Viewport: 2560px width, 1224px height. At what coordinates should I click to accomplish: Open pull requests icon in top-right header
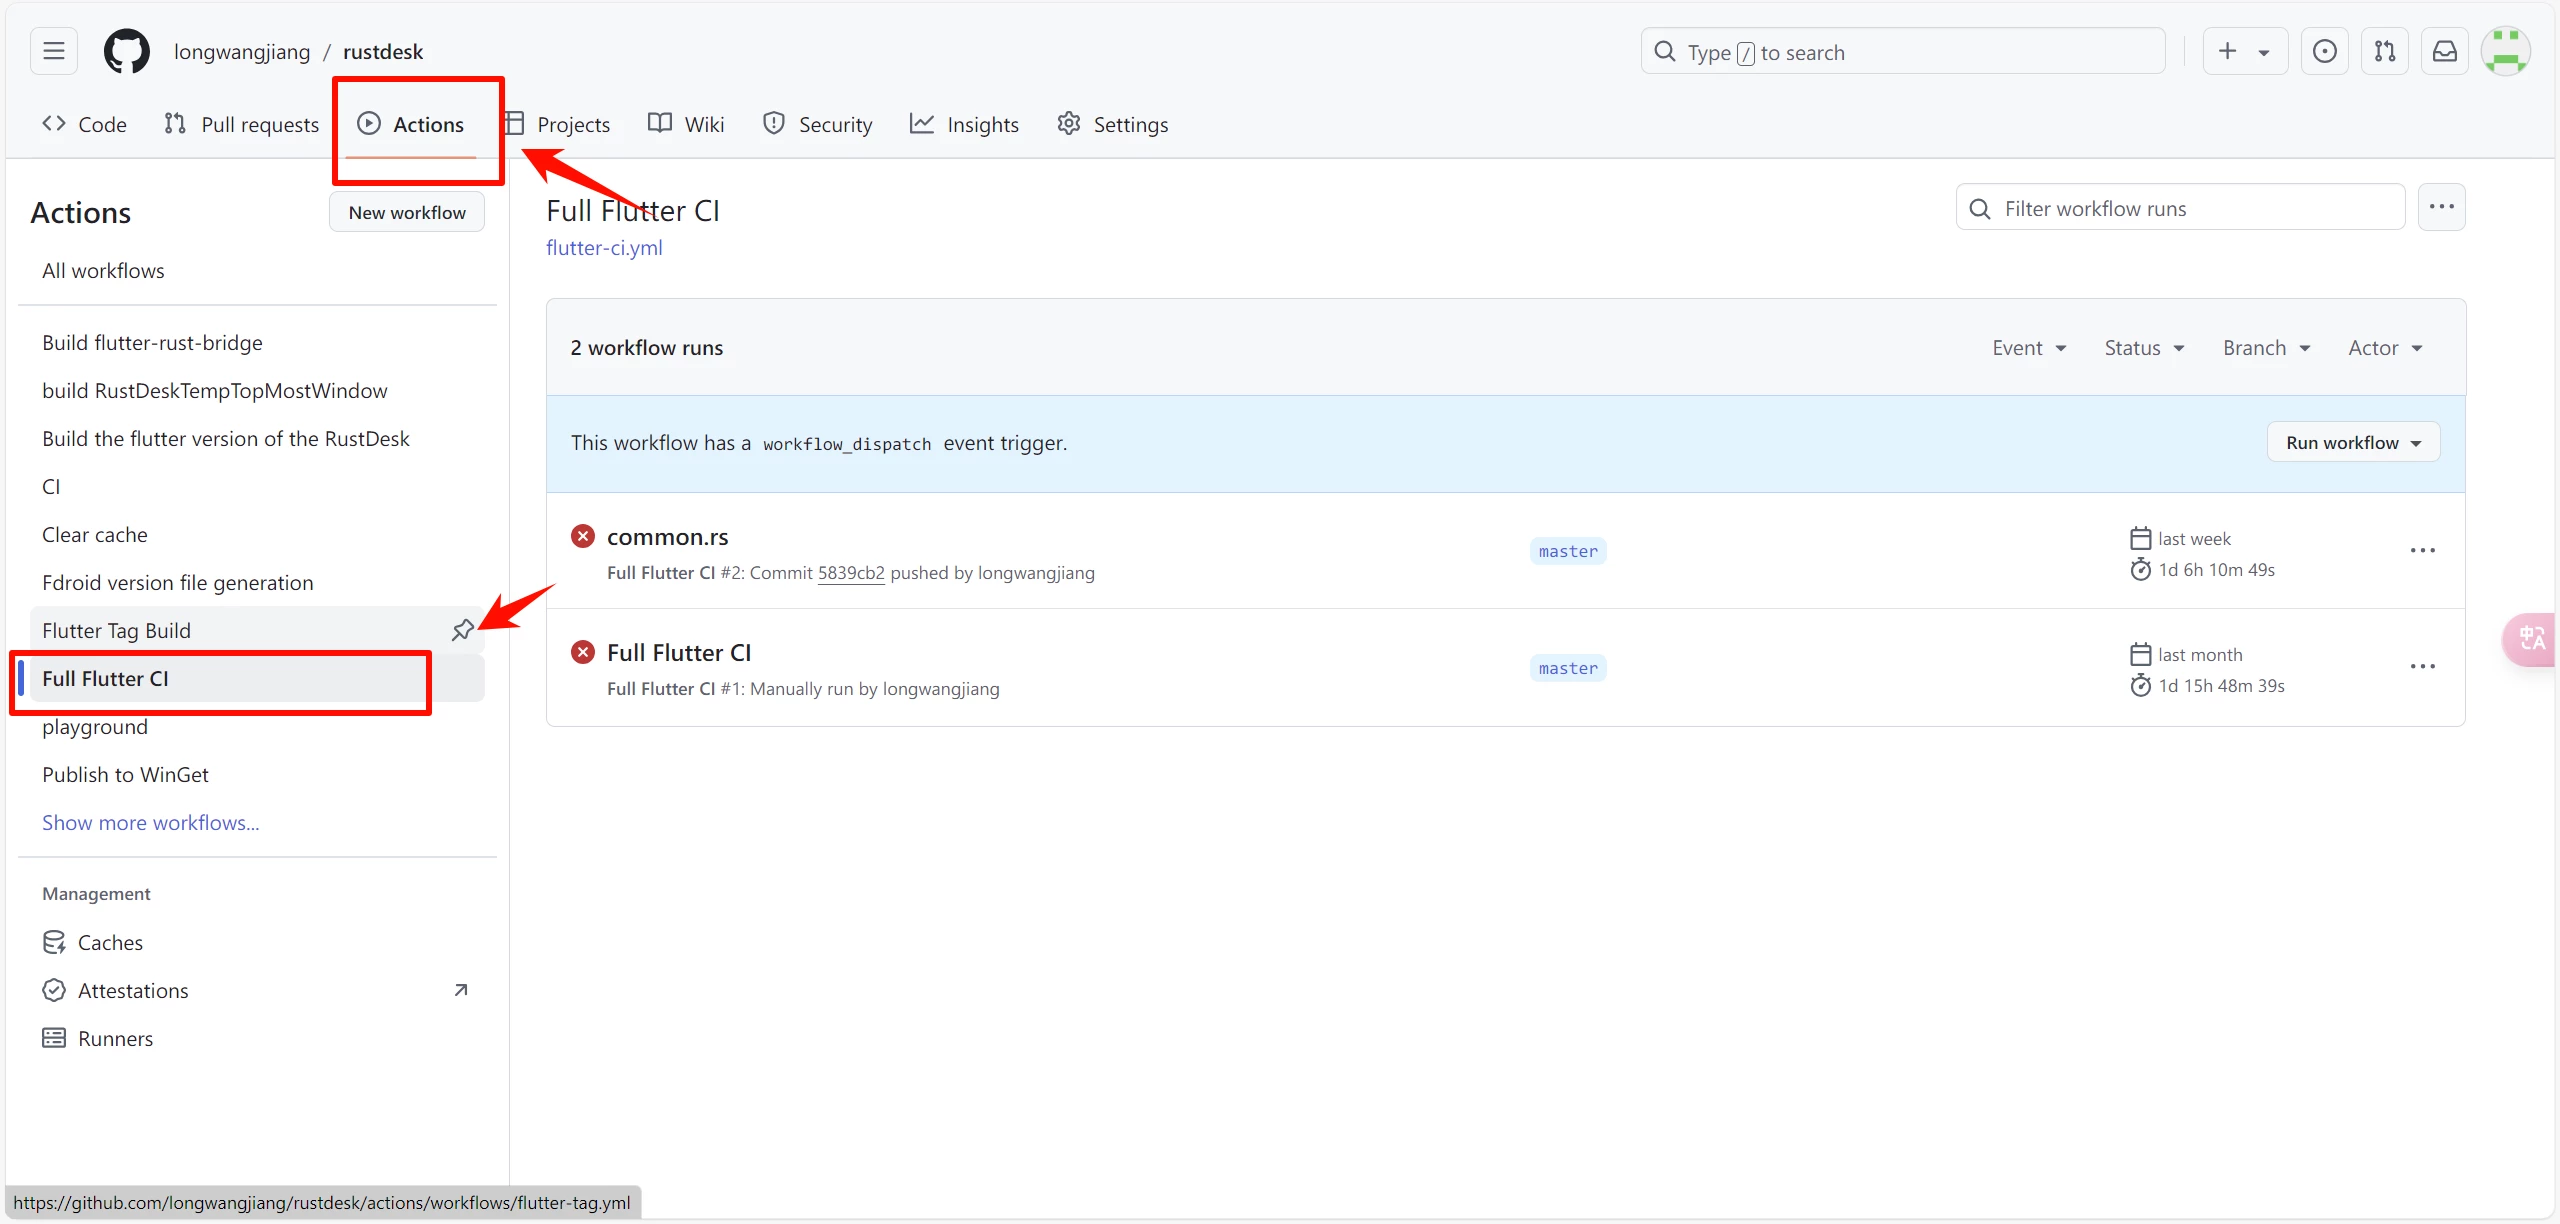2385,51
